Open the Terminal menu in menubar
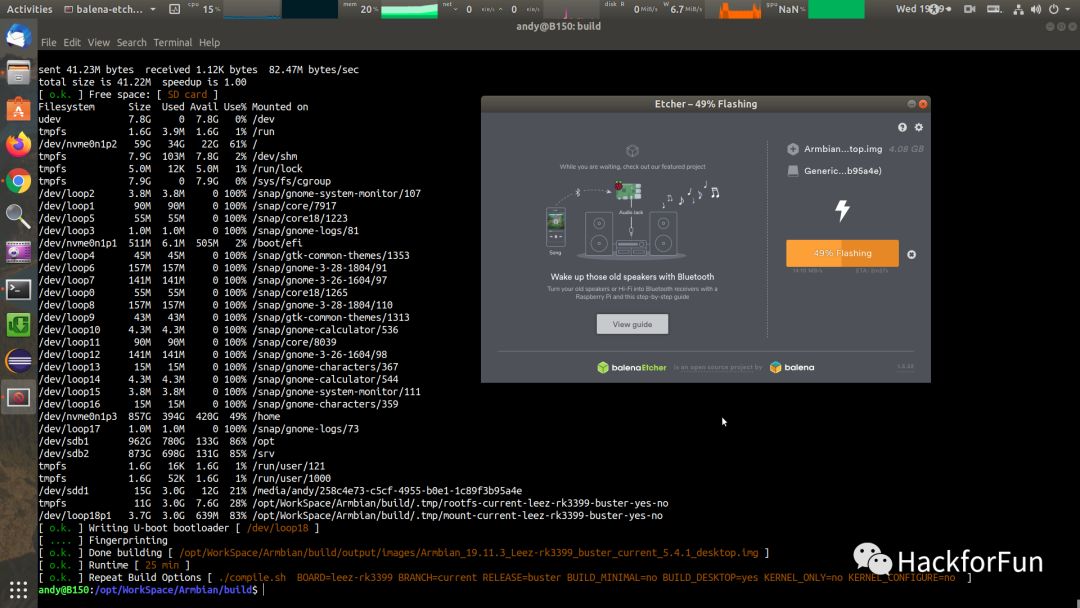This screenshot has height=608, width=1080. tap(172, 43)
